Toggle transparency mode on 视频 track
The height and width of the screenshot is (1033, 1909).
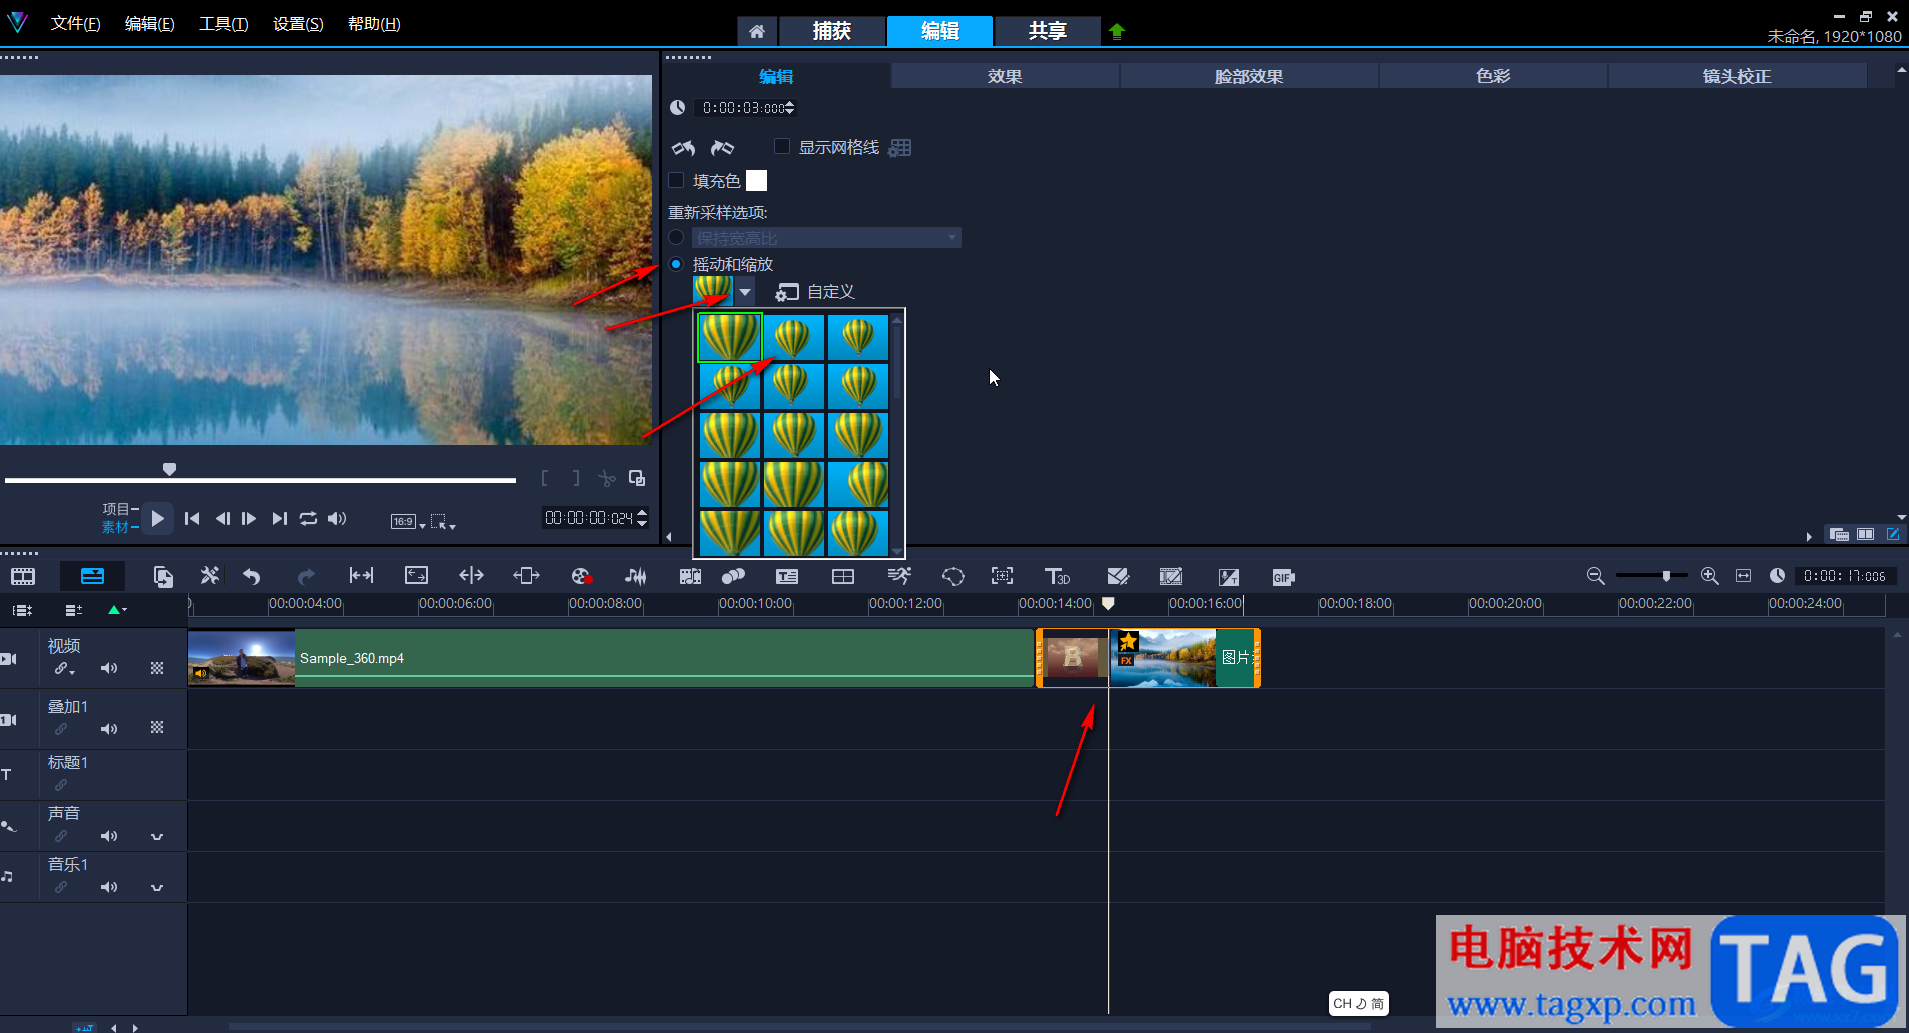click(157, 668)
